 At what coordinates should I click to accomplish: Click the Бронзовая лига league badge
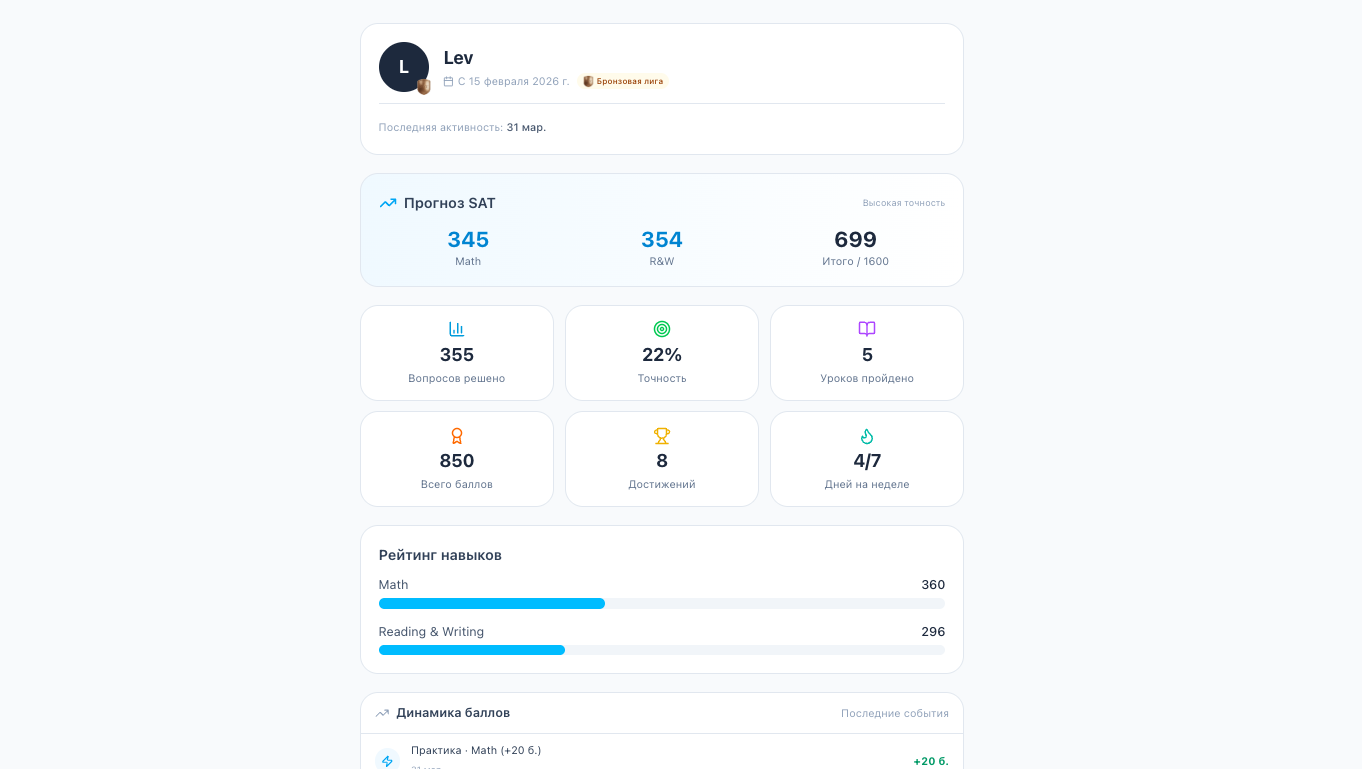[x=623, y=82]
